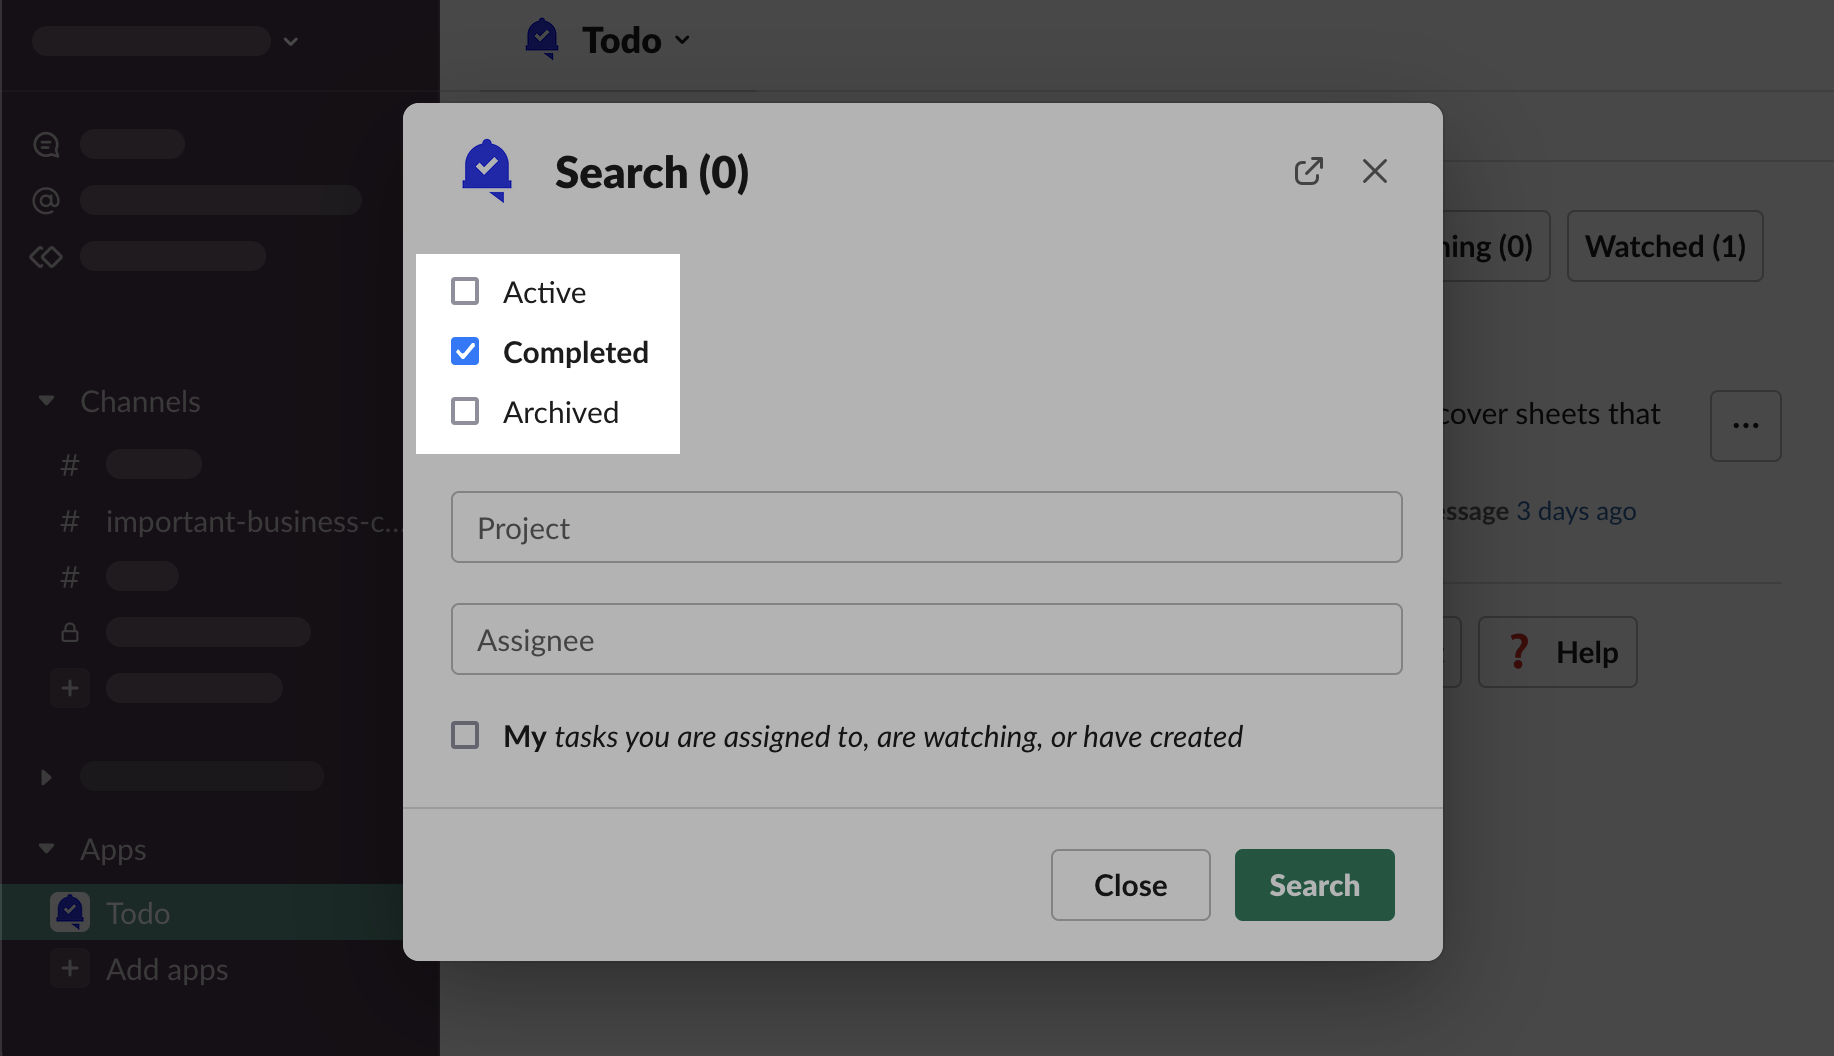
Task: Click the plus icon next to Add apps
Action: (70, 968)
